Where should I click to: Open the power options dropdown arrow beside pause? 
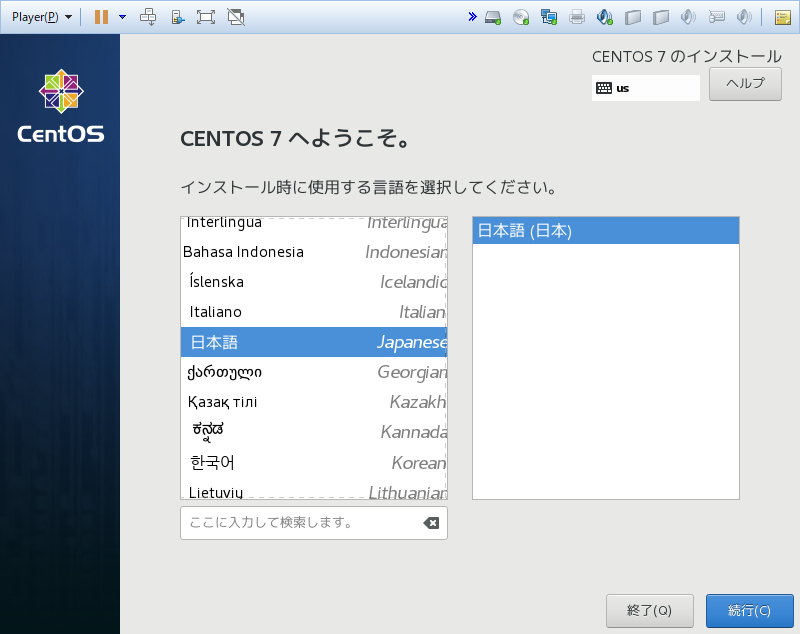tap(122, 17)
